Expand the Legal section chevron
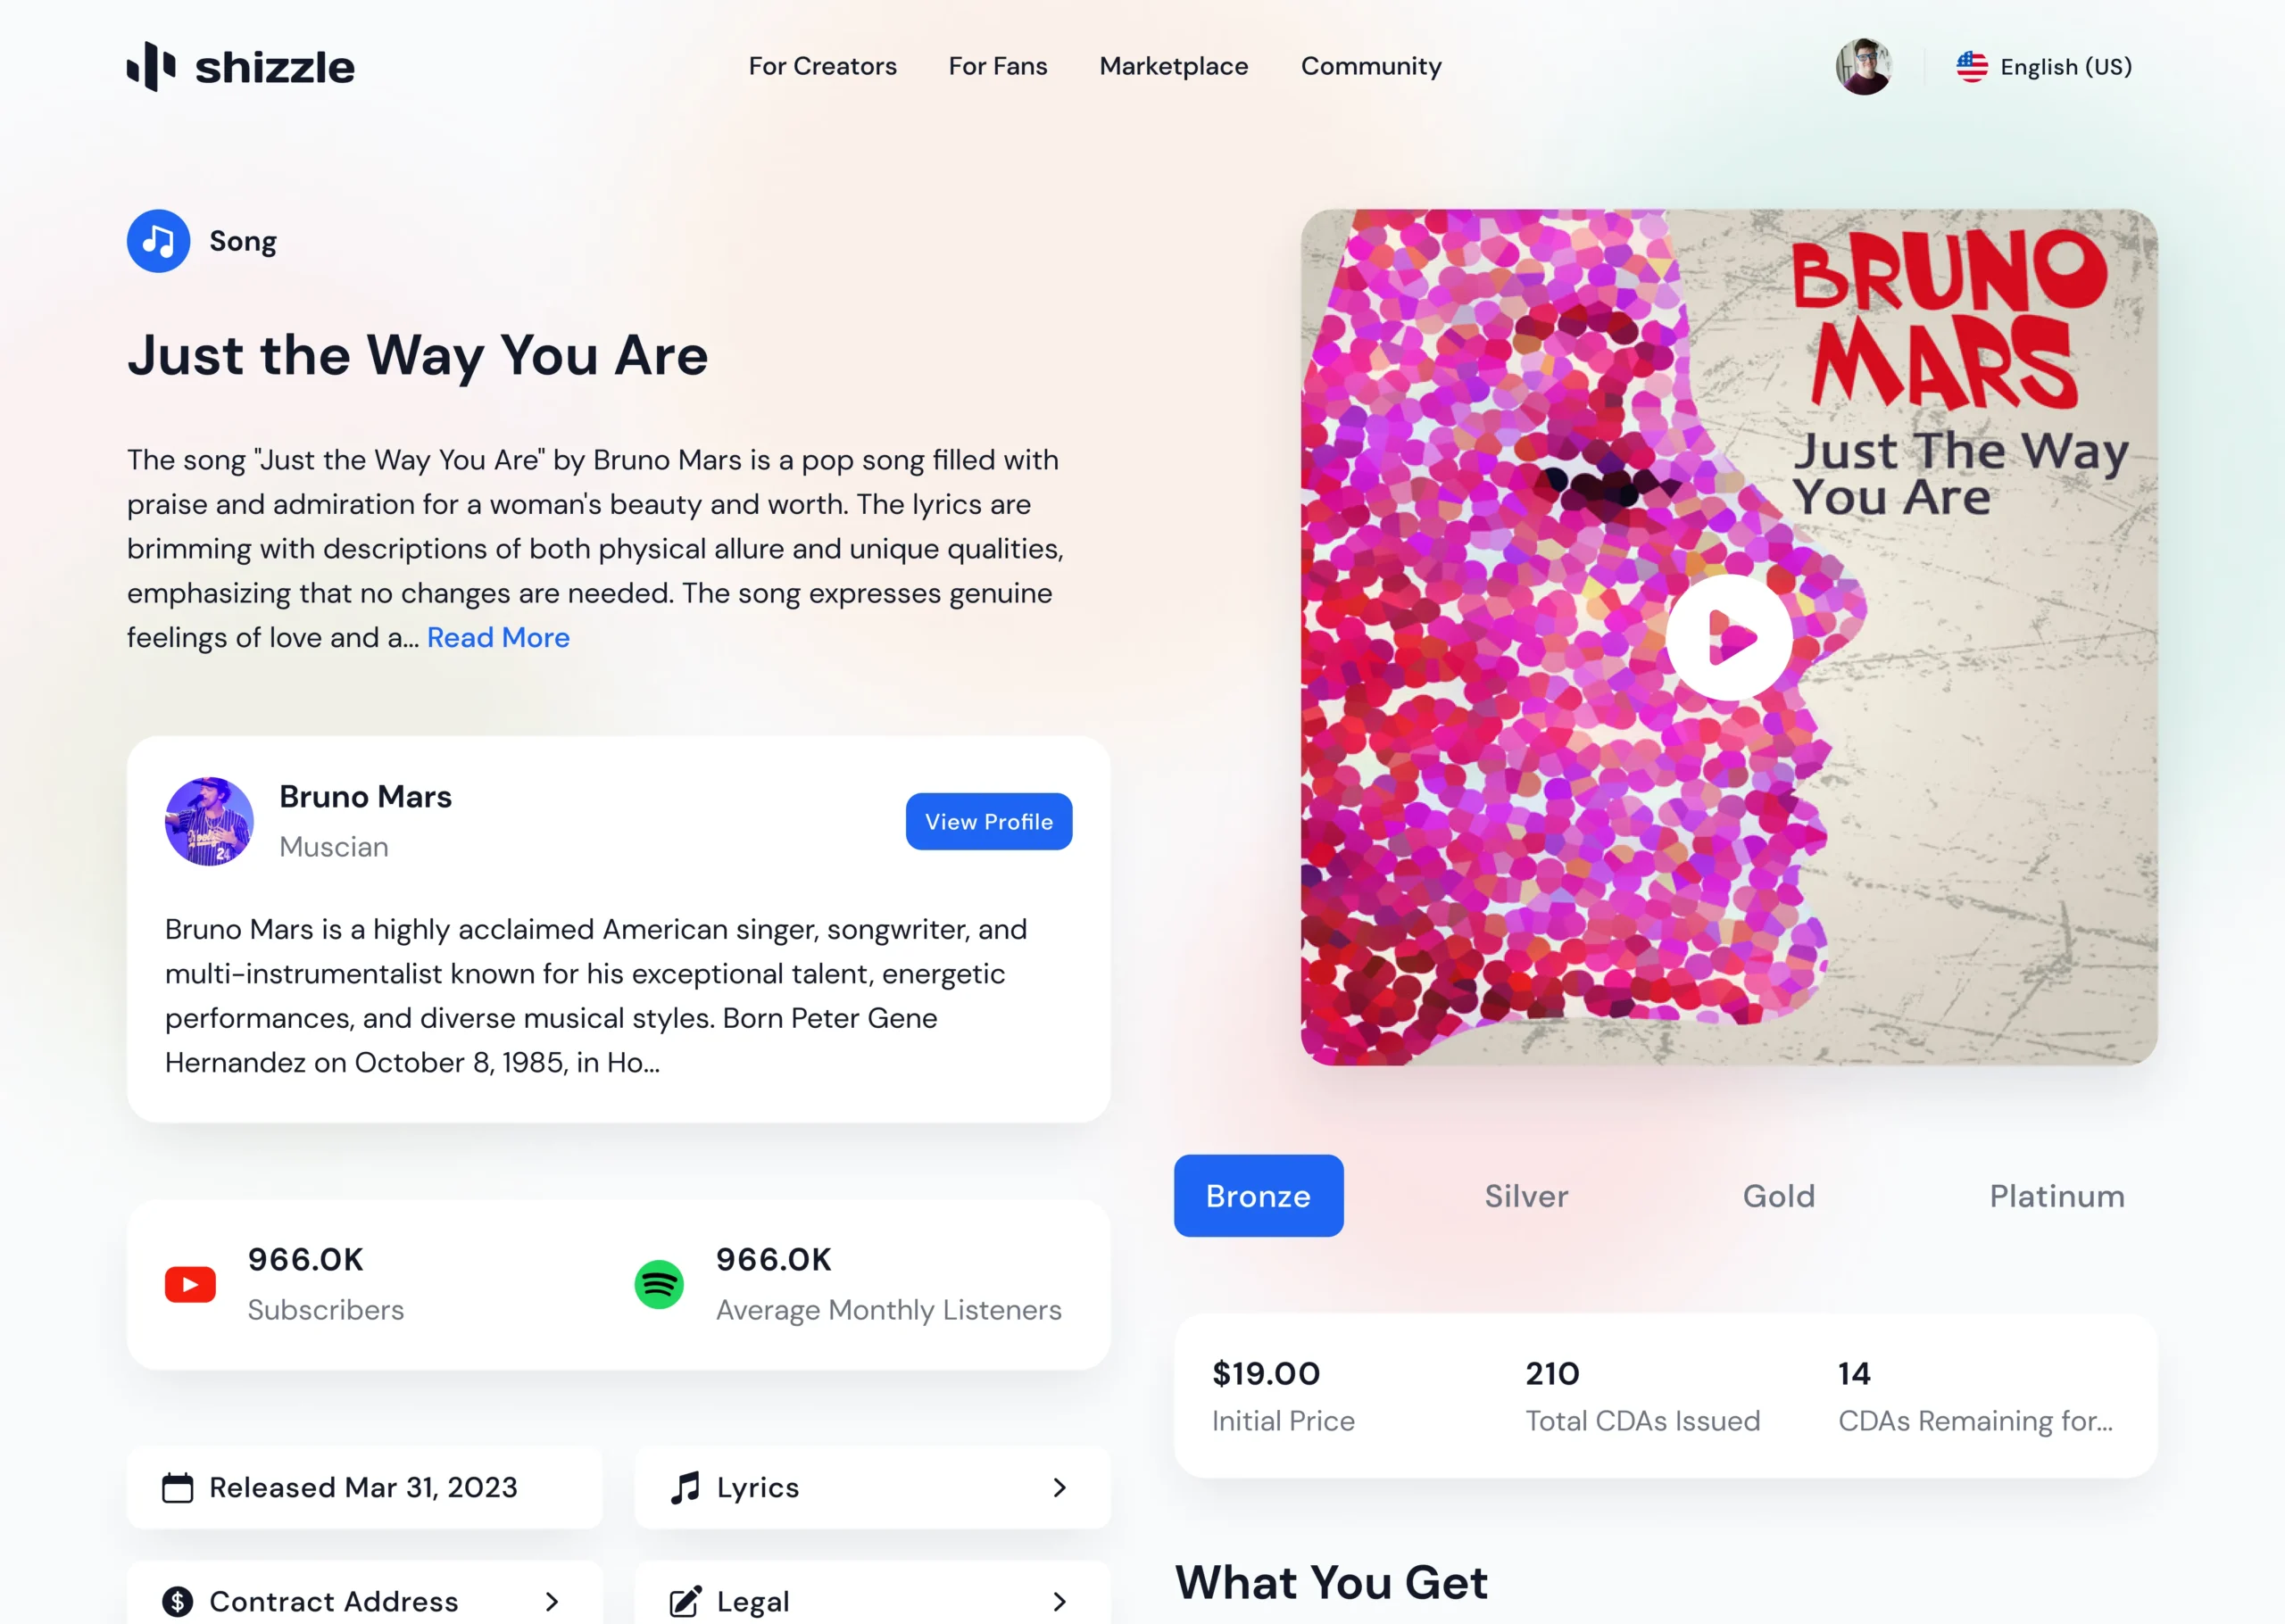This screenshot has width=2285, height=1624. (1060, 1602)
